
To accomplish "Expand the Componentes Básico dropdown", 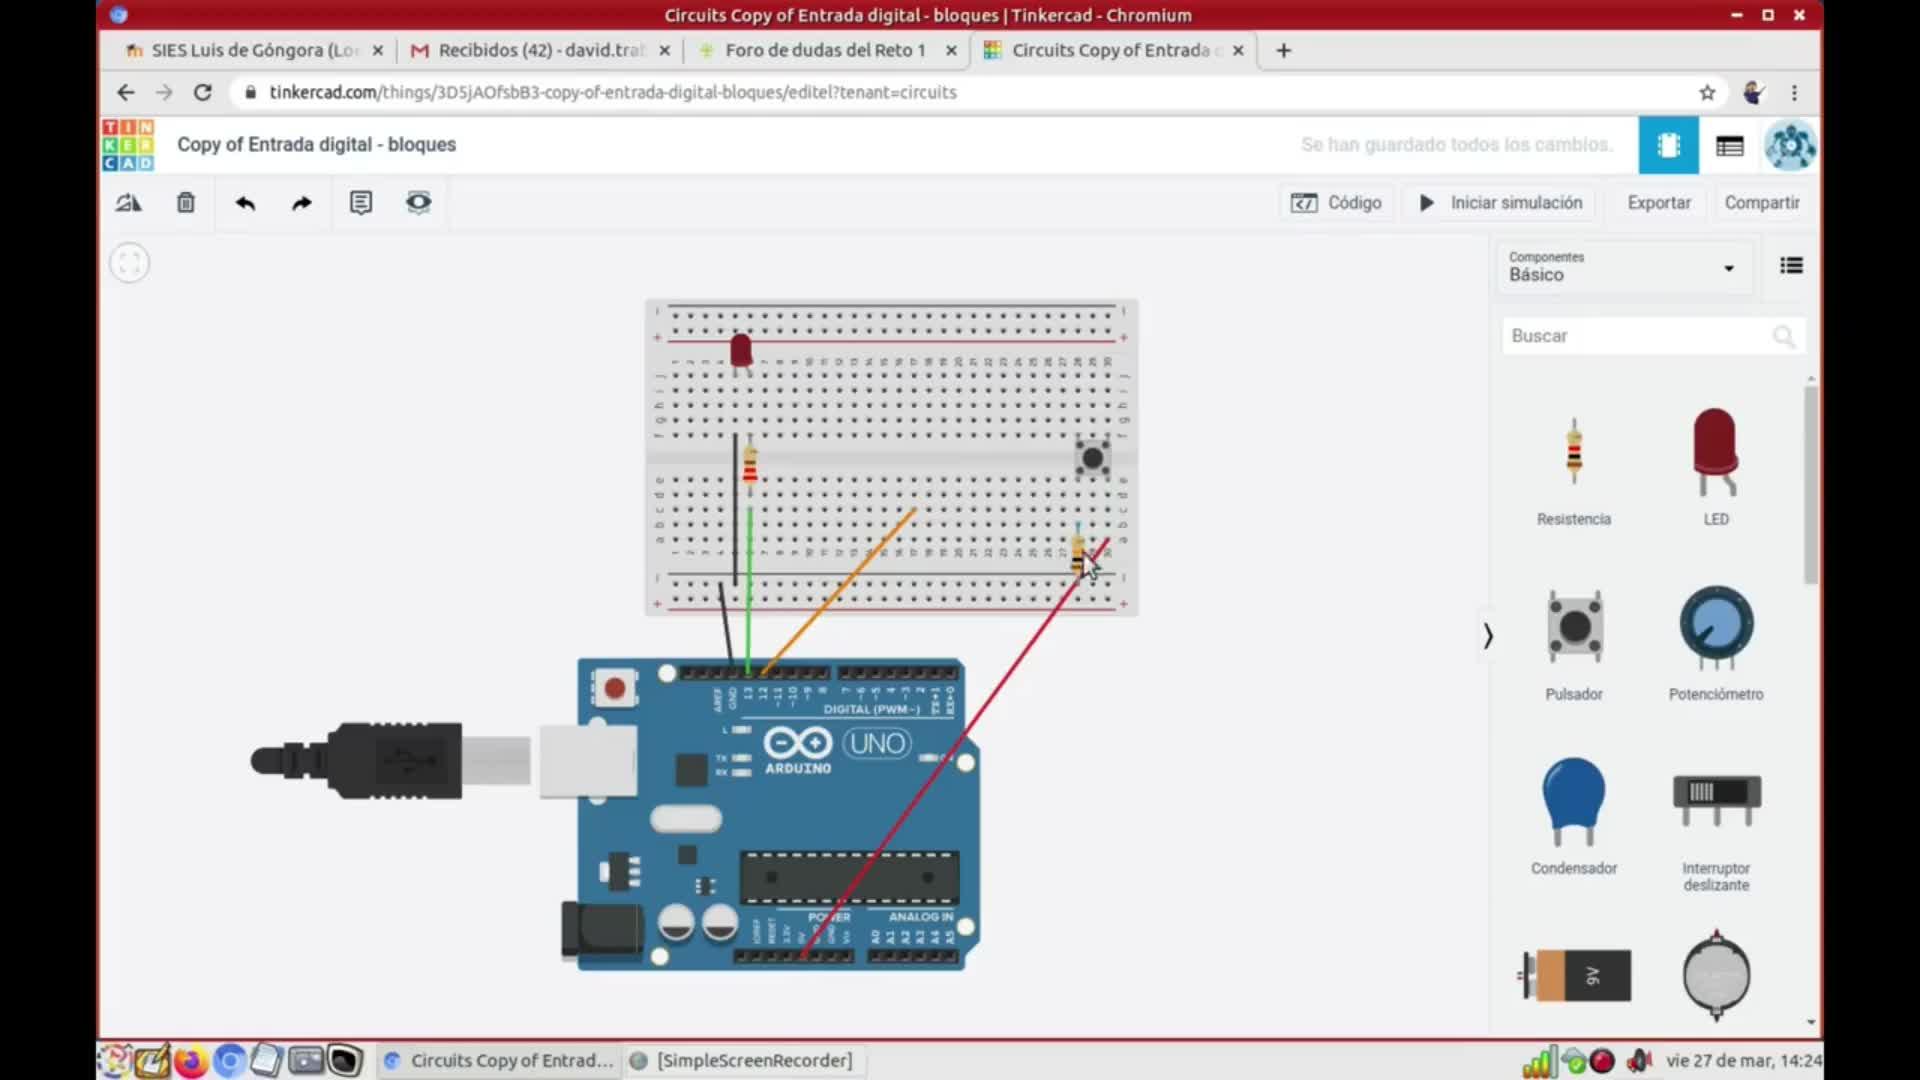I will pos(1624,267).
